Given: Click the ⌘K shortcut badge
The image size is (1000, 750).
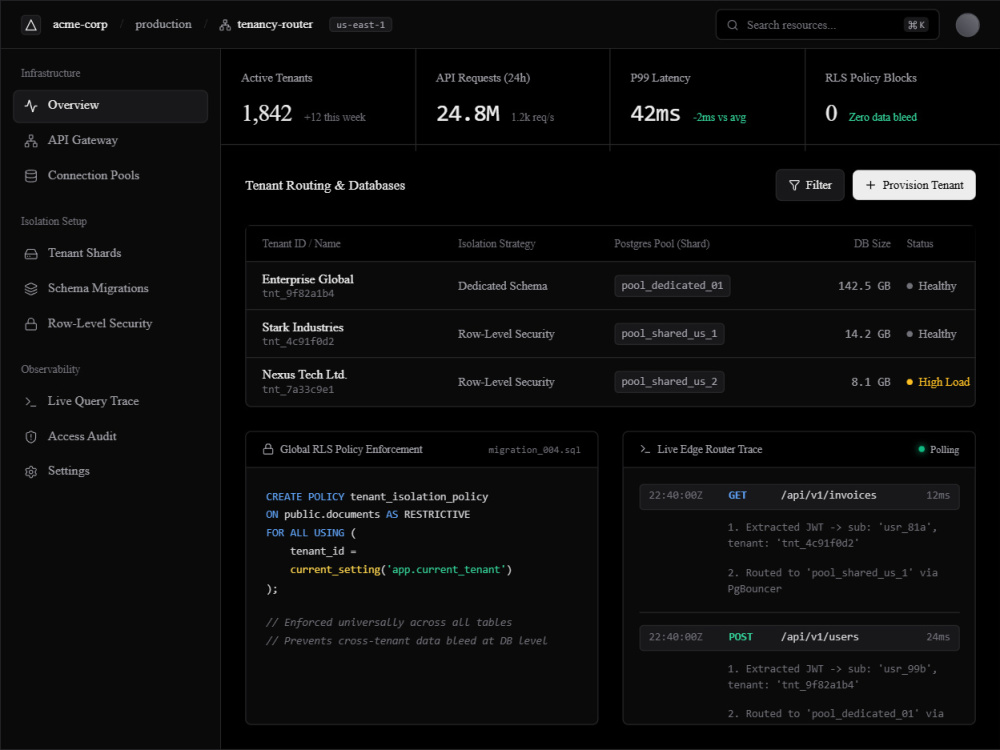Looking at the screenshot, I should [x=916, y=25].
